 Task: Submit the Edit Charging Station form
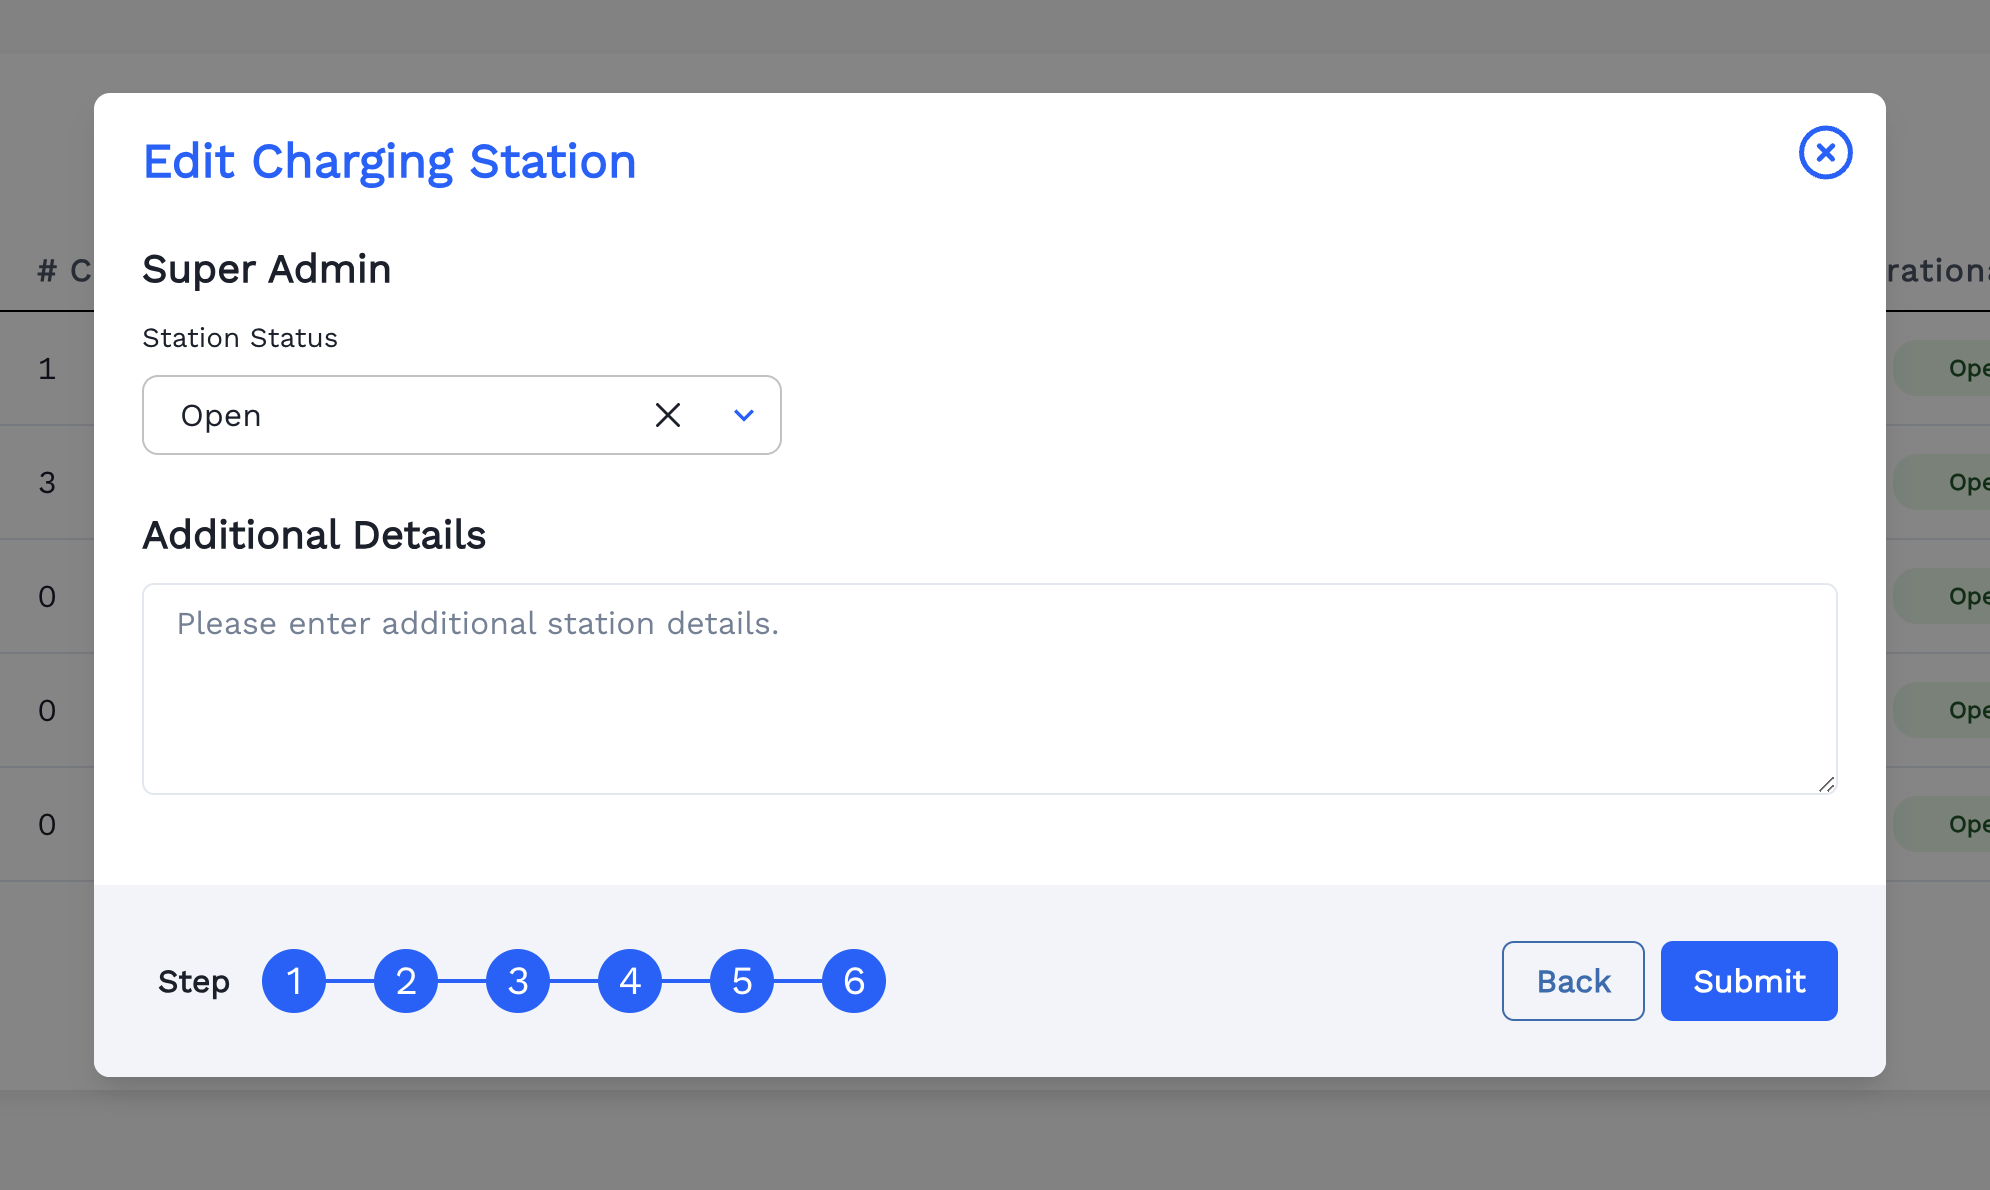[x=1748, y=981]
